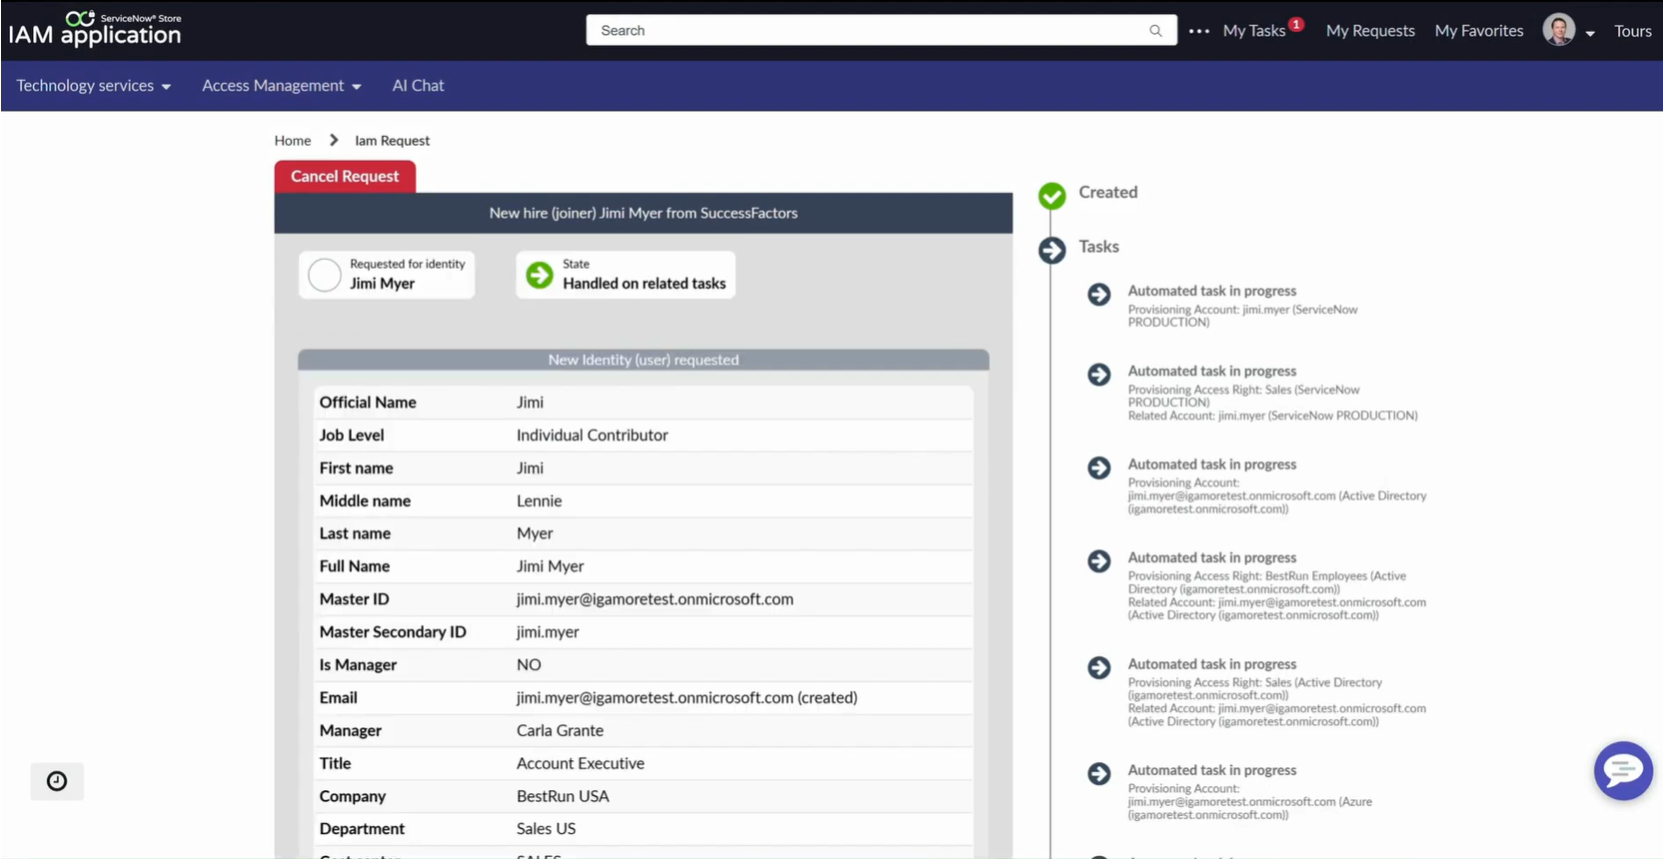Screen dimensions: 1663x859
Task: Click arrow icon for BestRun Employees access task
Action: (x=1099, y=561)
